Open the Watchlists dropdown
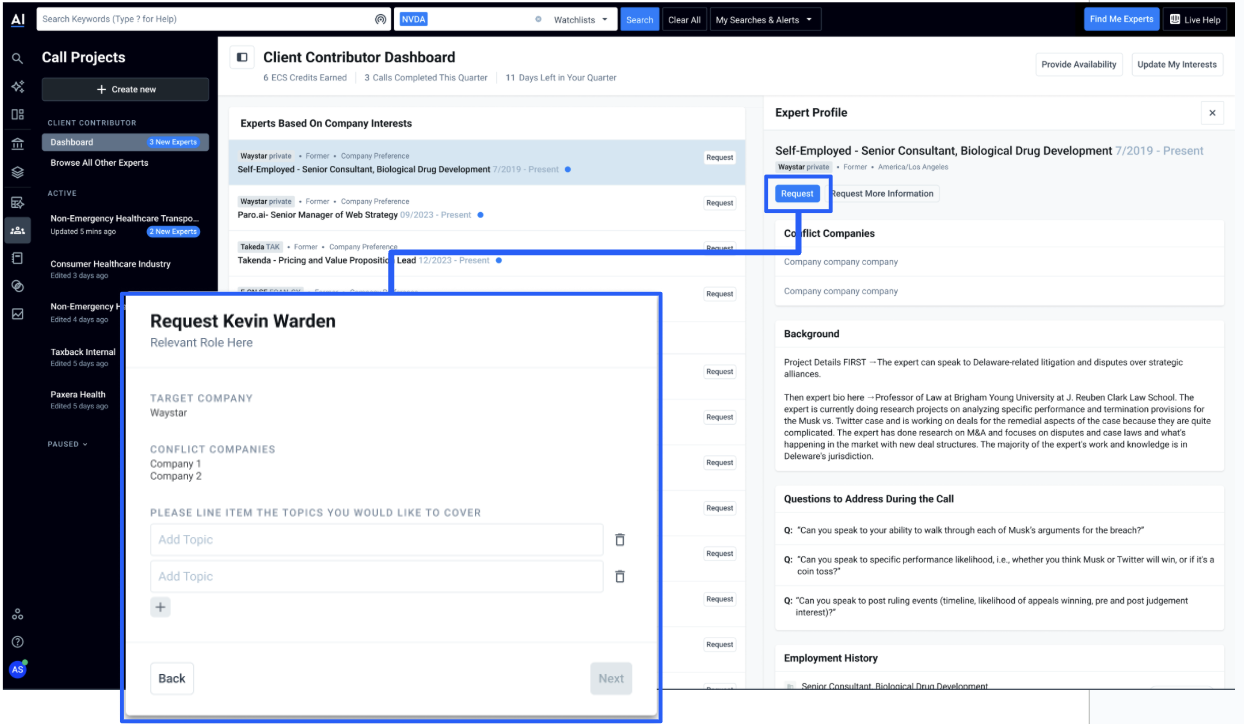The image size is (1244, 724). pyautogui.click(x=585, y=20)
